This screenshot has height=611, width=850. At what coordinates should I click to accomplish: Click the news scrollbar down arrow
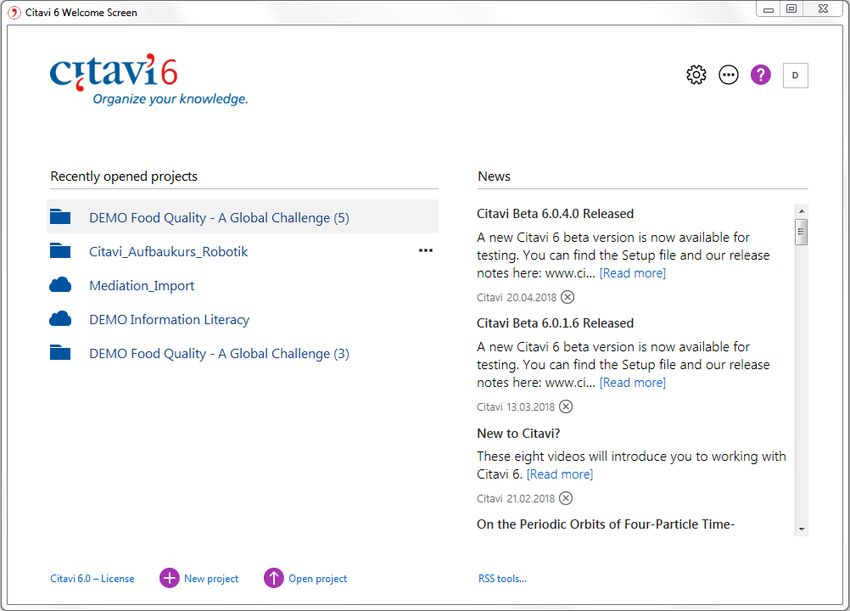click(x=801, y=529)
